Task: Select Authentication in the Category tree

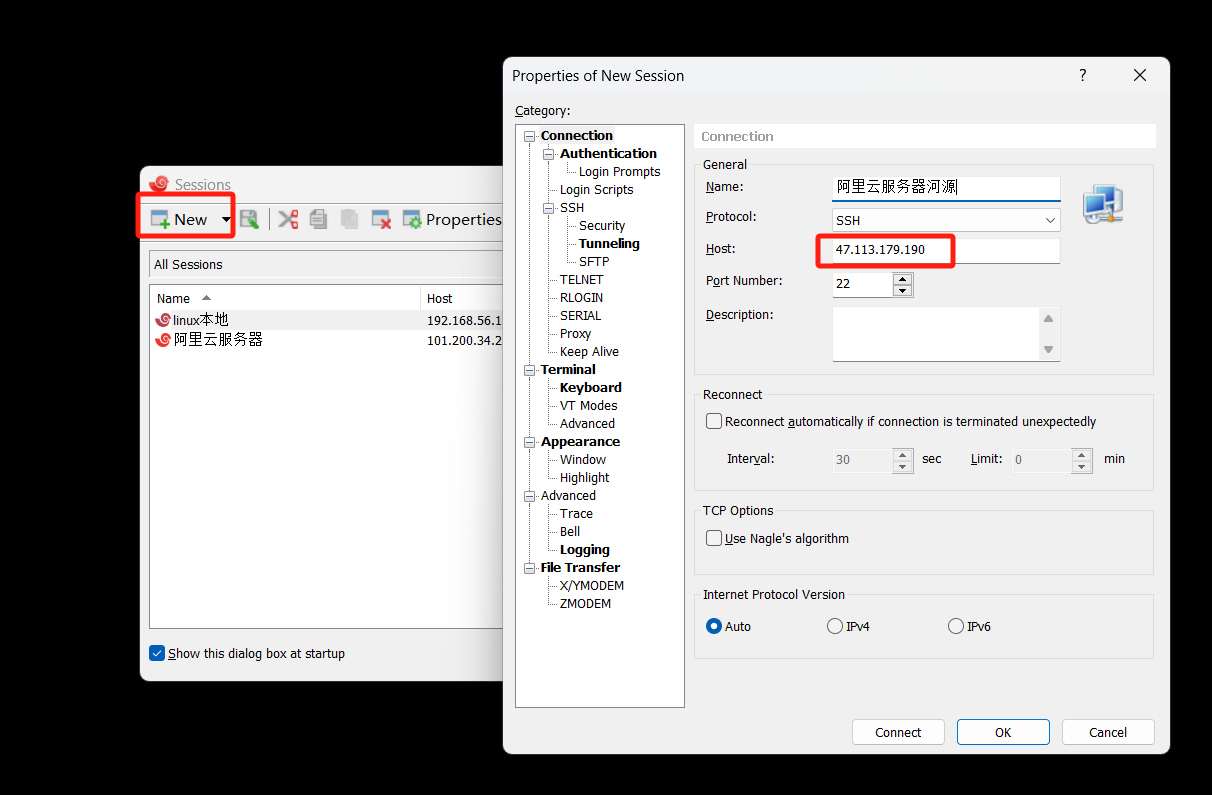Action: 608,154
